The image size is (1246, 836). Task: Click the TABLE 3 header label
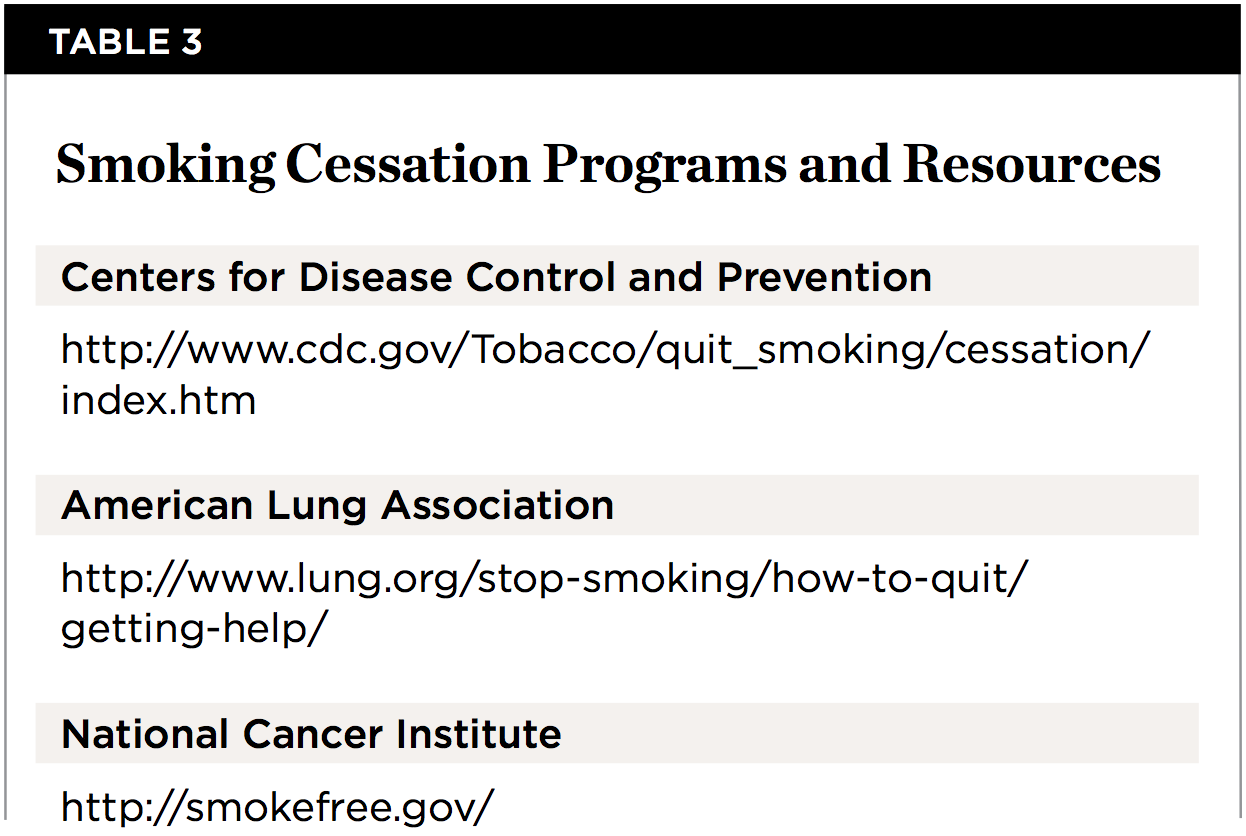pyautogui.click(x=125, y=42)
